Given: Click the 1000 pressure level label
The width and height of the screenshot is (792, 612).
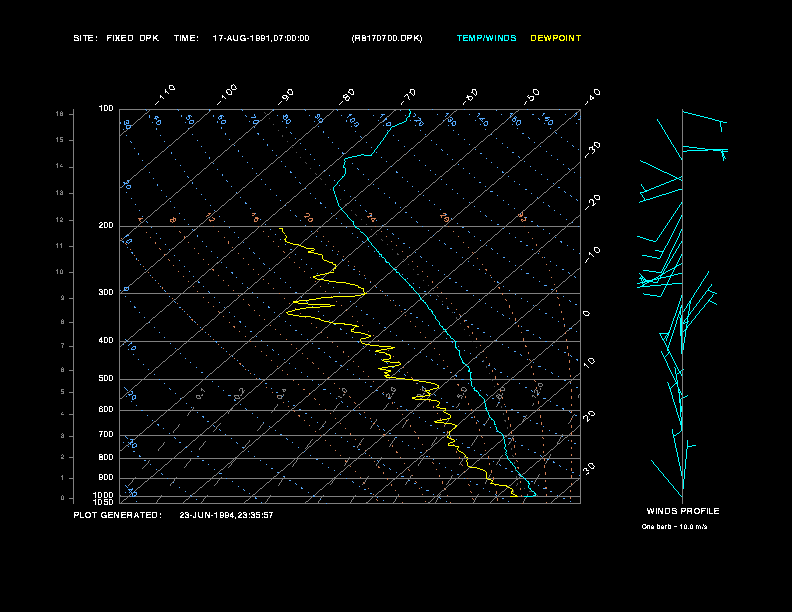Looking at the screenshot, I should pyautogui.click(x=104, y=495).
